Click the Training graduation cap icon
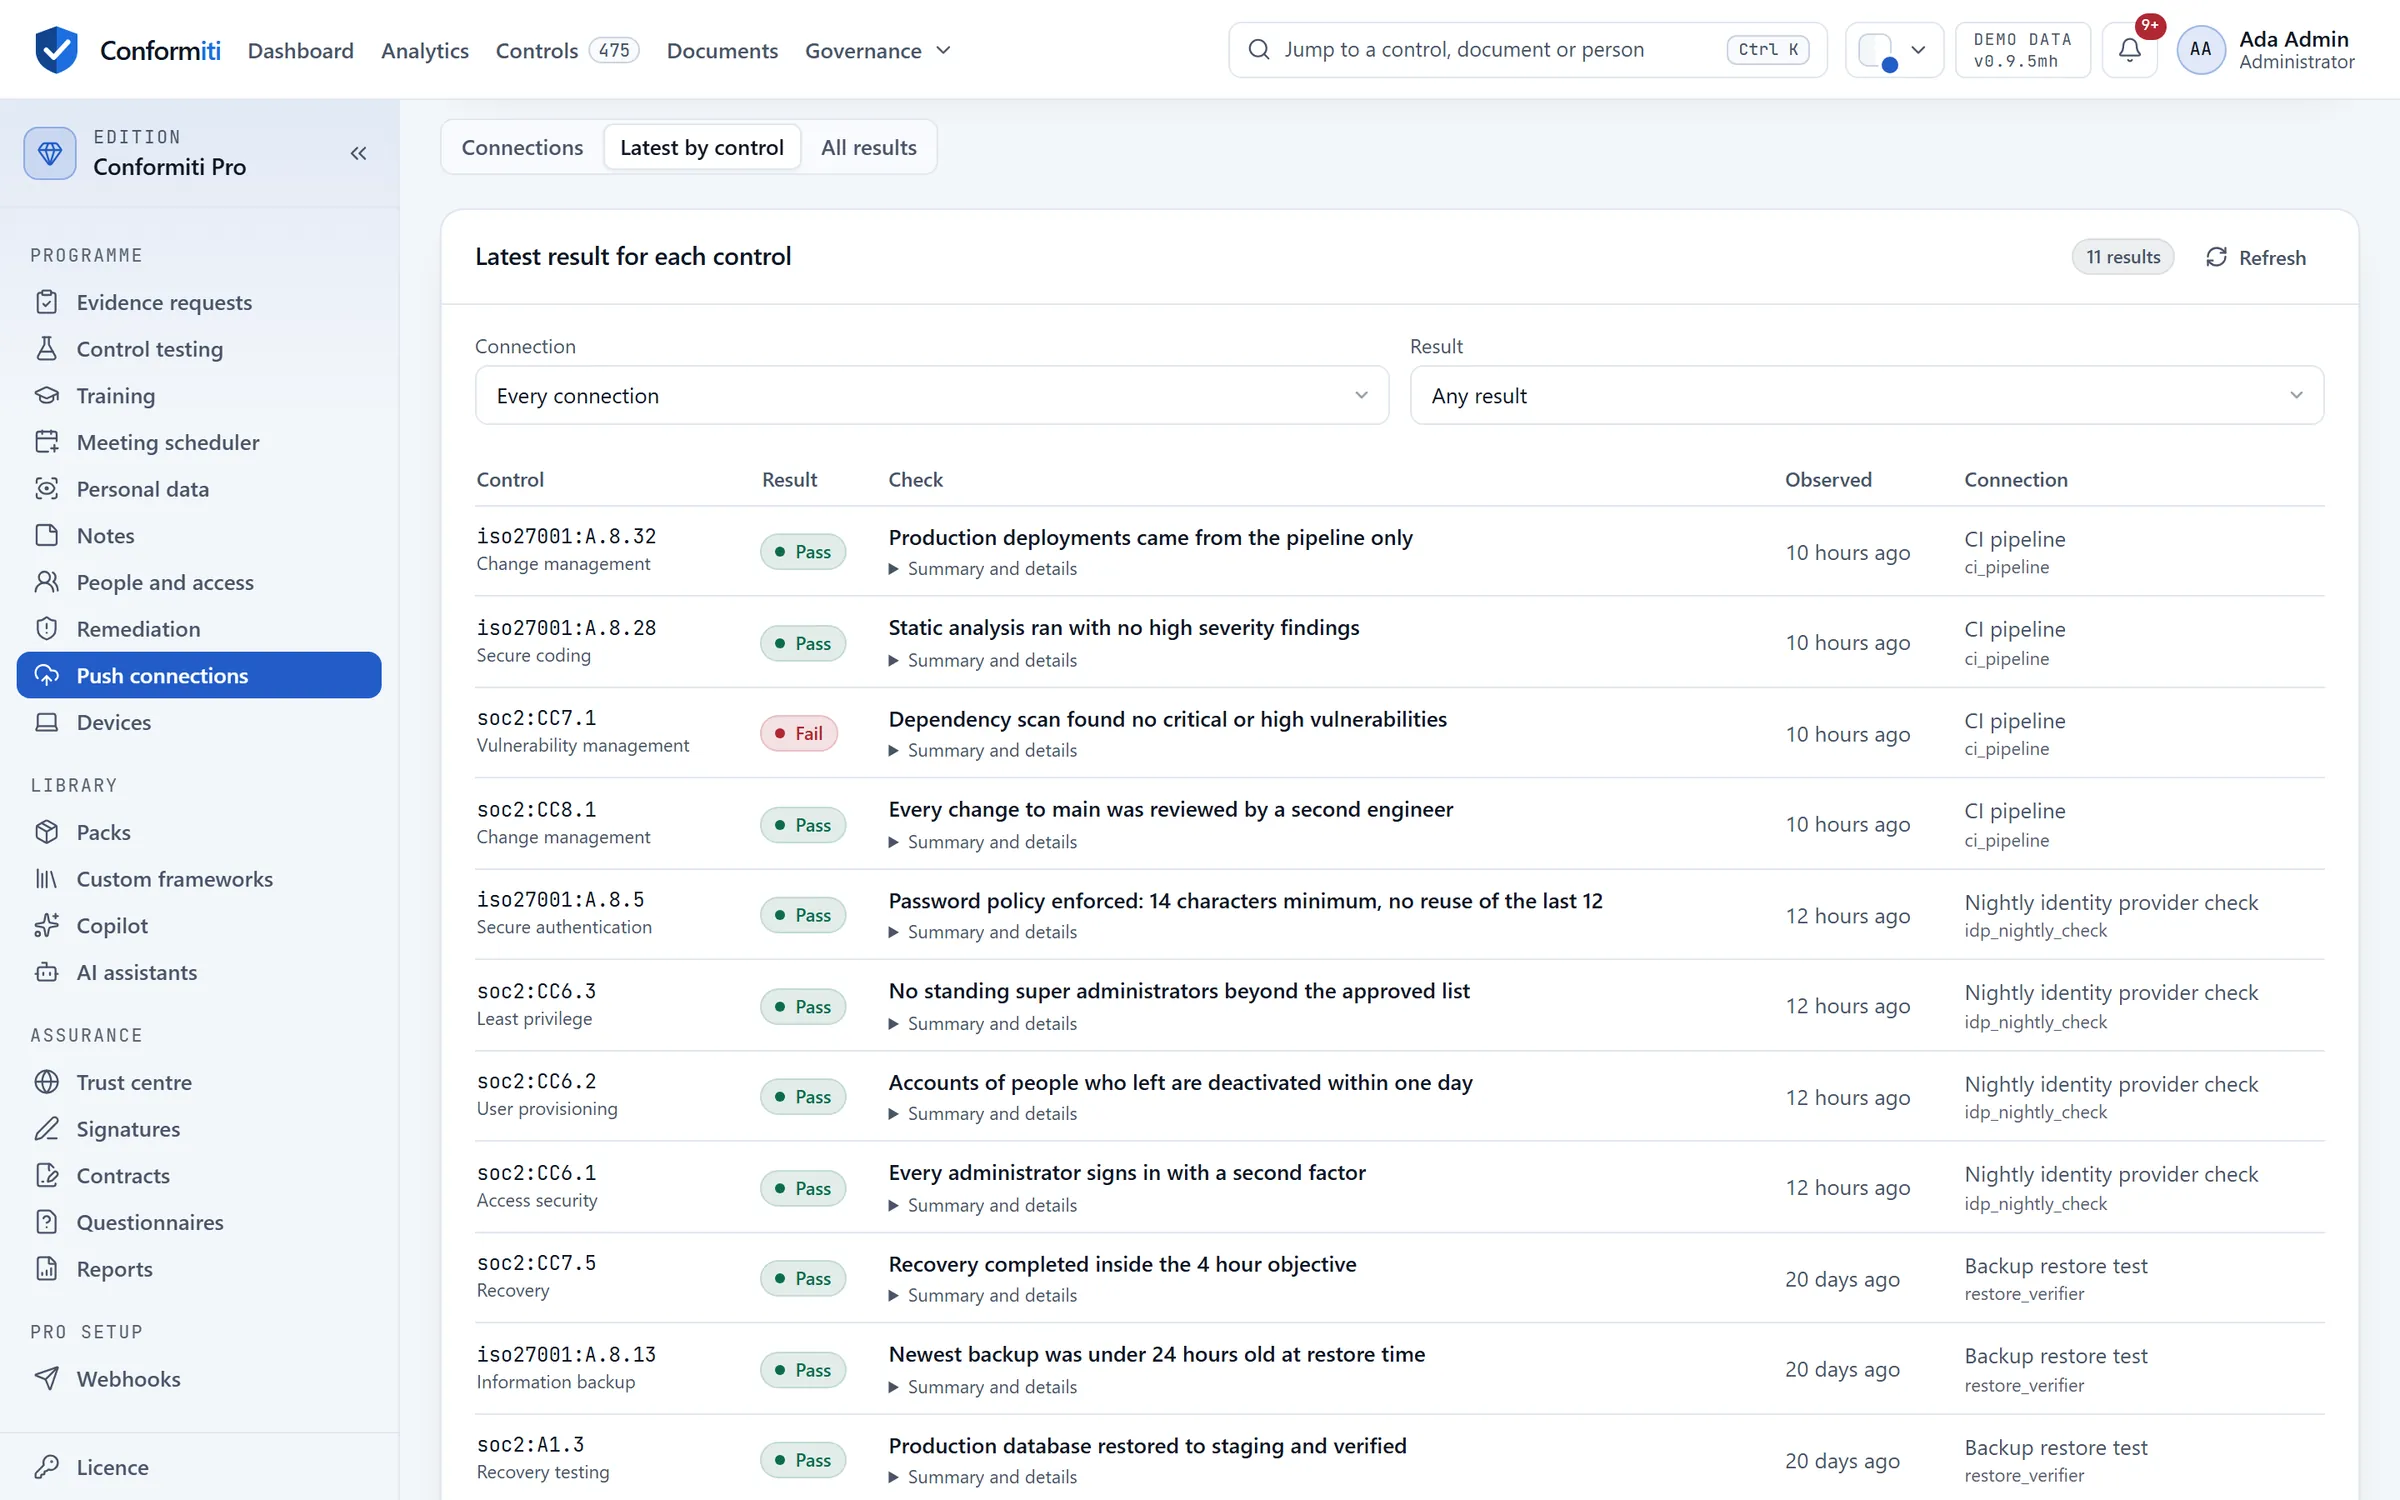 [x=47, y=395]
